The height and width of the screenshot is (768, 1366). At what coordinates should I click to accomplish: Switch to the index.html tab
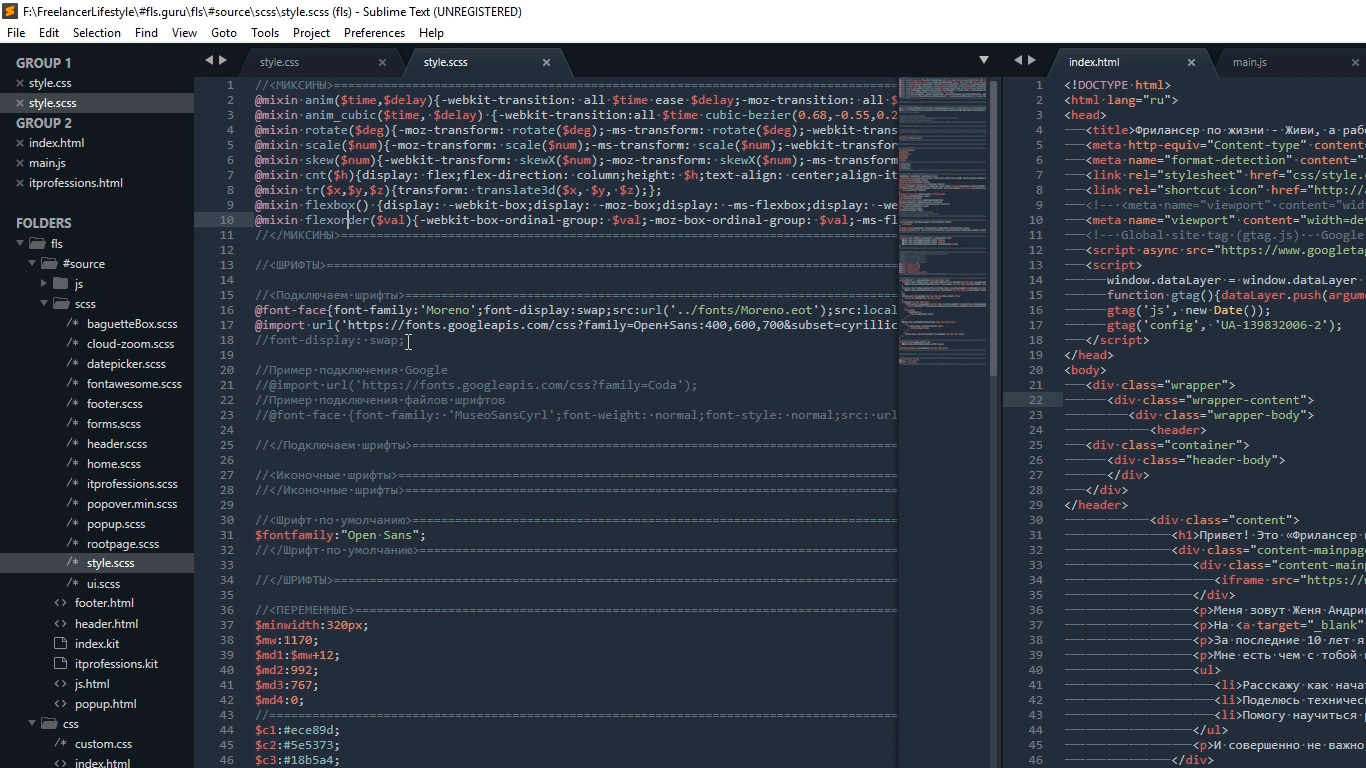click(1130, 62)
